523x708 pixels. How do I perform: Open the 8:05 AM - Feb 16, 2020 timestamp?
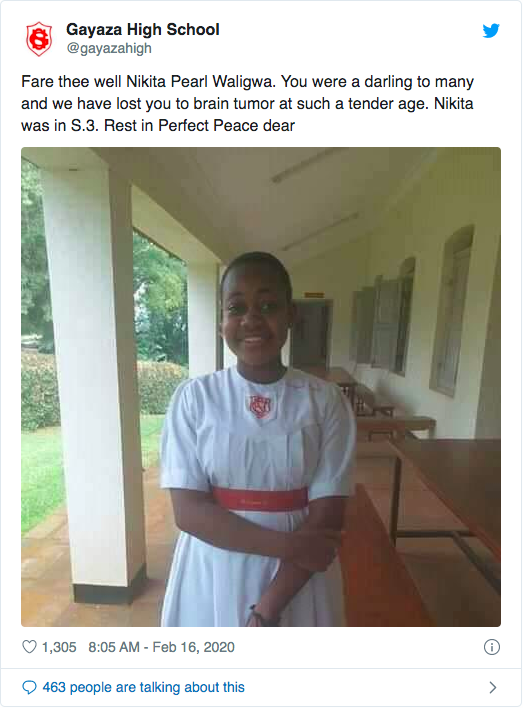[161, 647]
